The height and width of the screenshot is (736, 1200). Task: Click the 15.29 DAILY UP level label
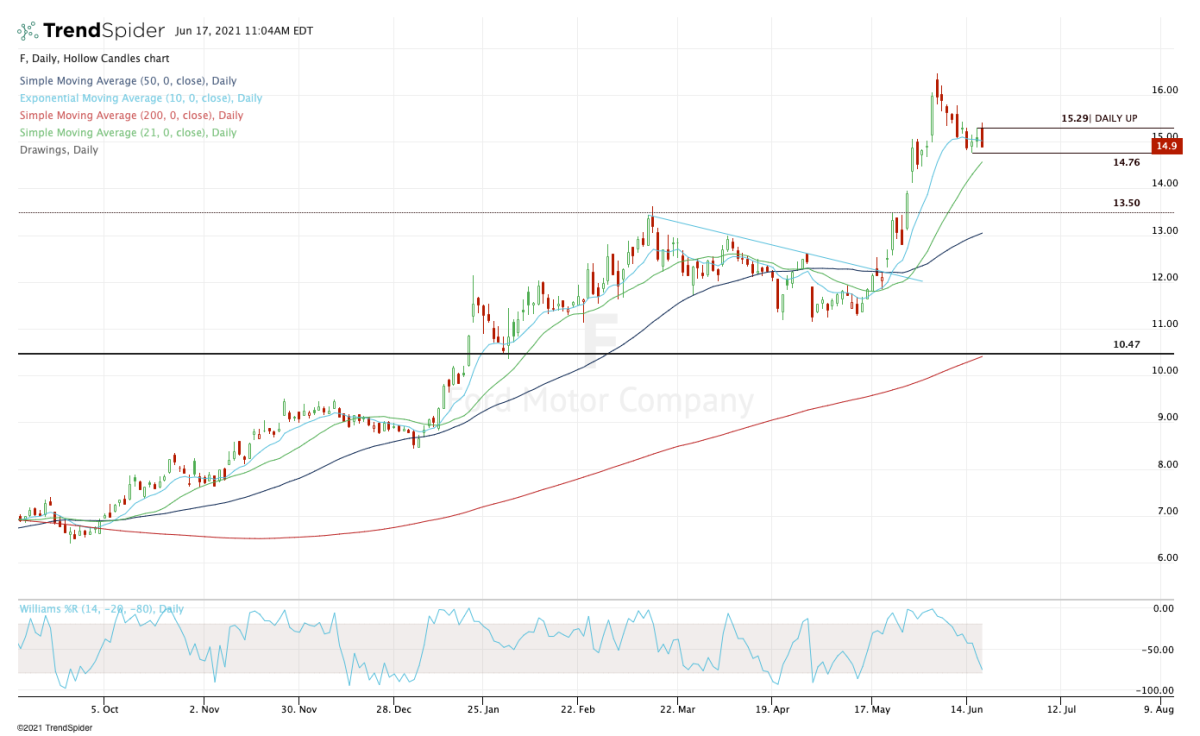pos(1099,118)
